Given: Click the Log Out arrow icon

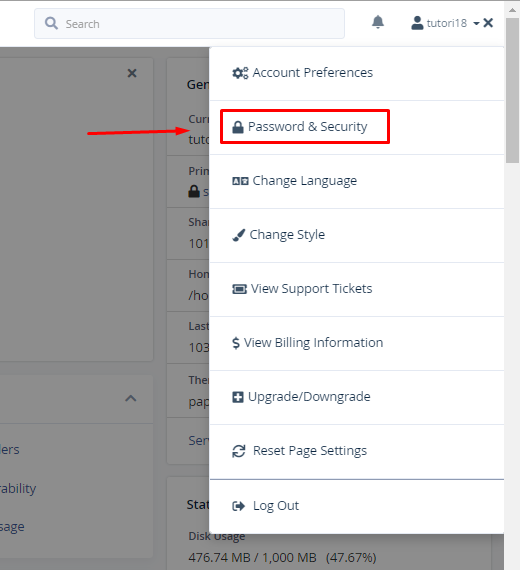Looking at the screenshot, I should (239, 506).
